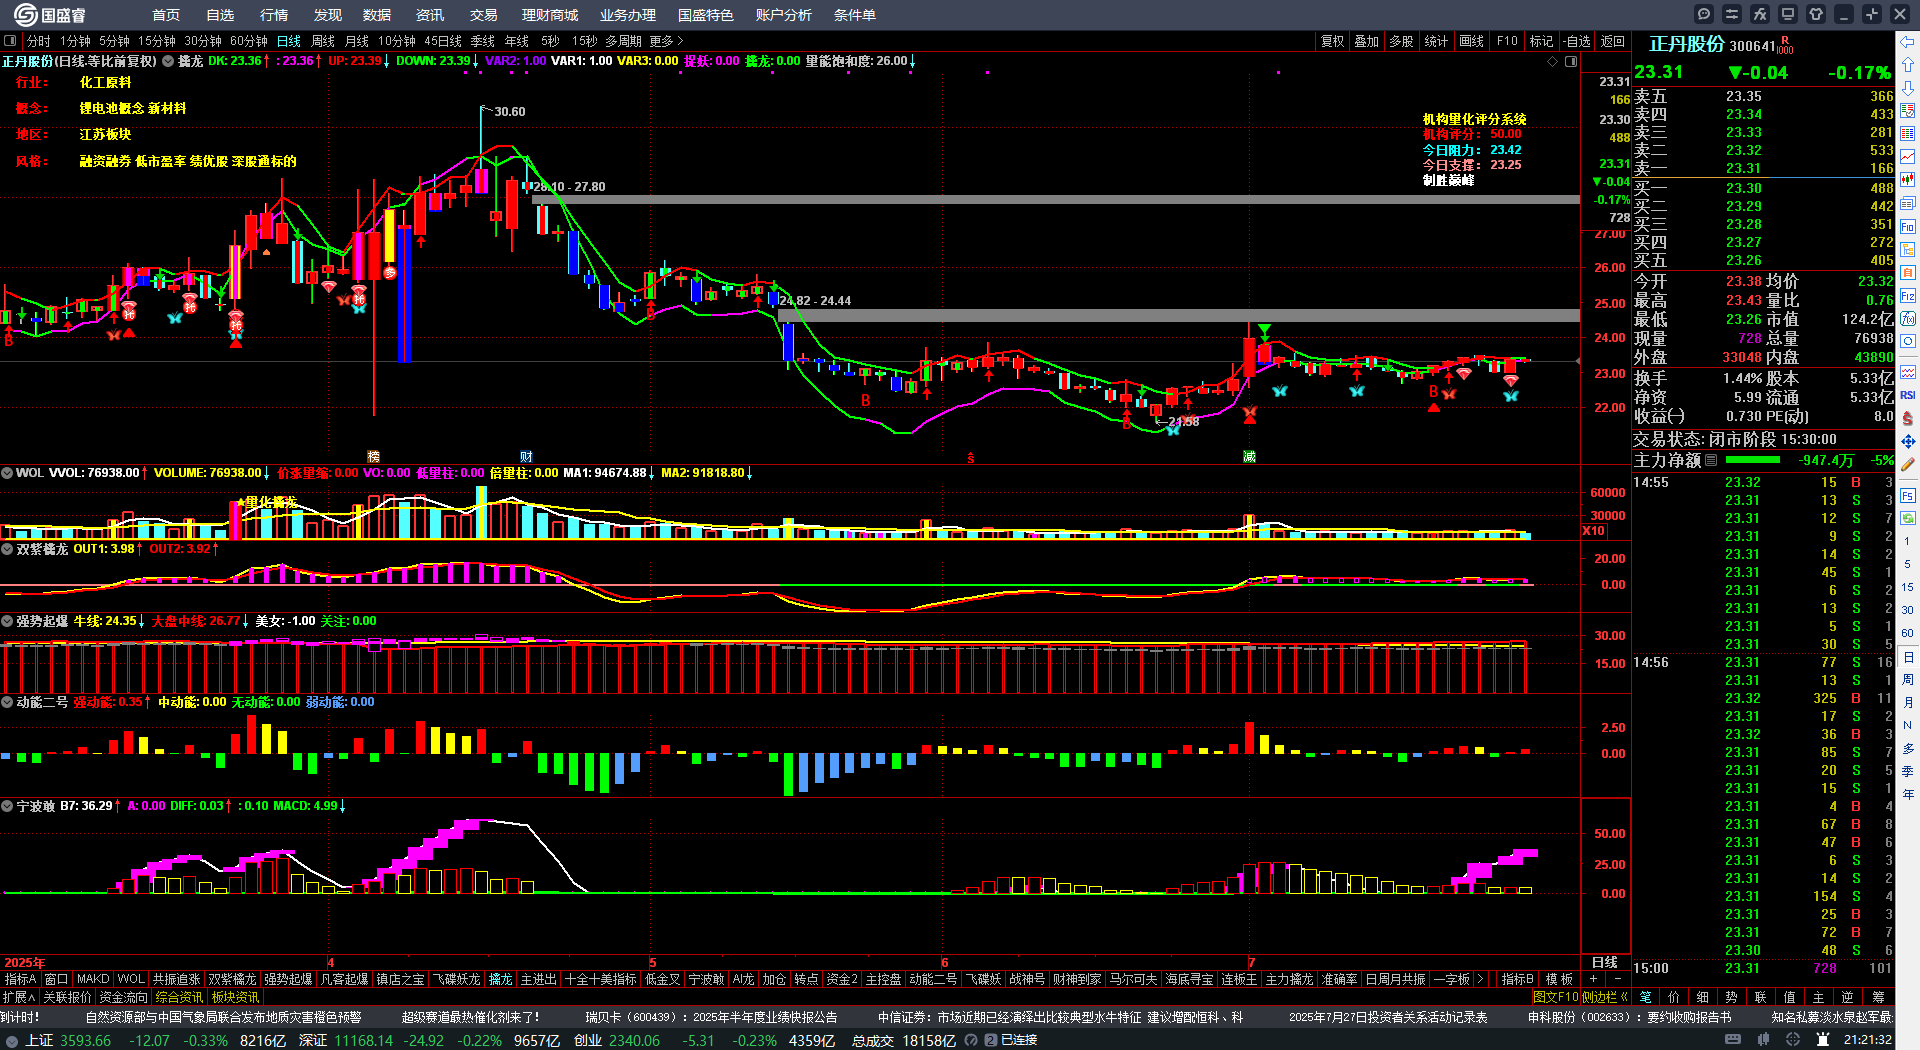Image resolution: width=1920 pixels, height=1050 pixels.
Task: Click the minus button to remove an indicator panel
Action: click(x=1617, y=979)
